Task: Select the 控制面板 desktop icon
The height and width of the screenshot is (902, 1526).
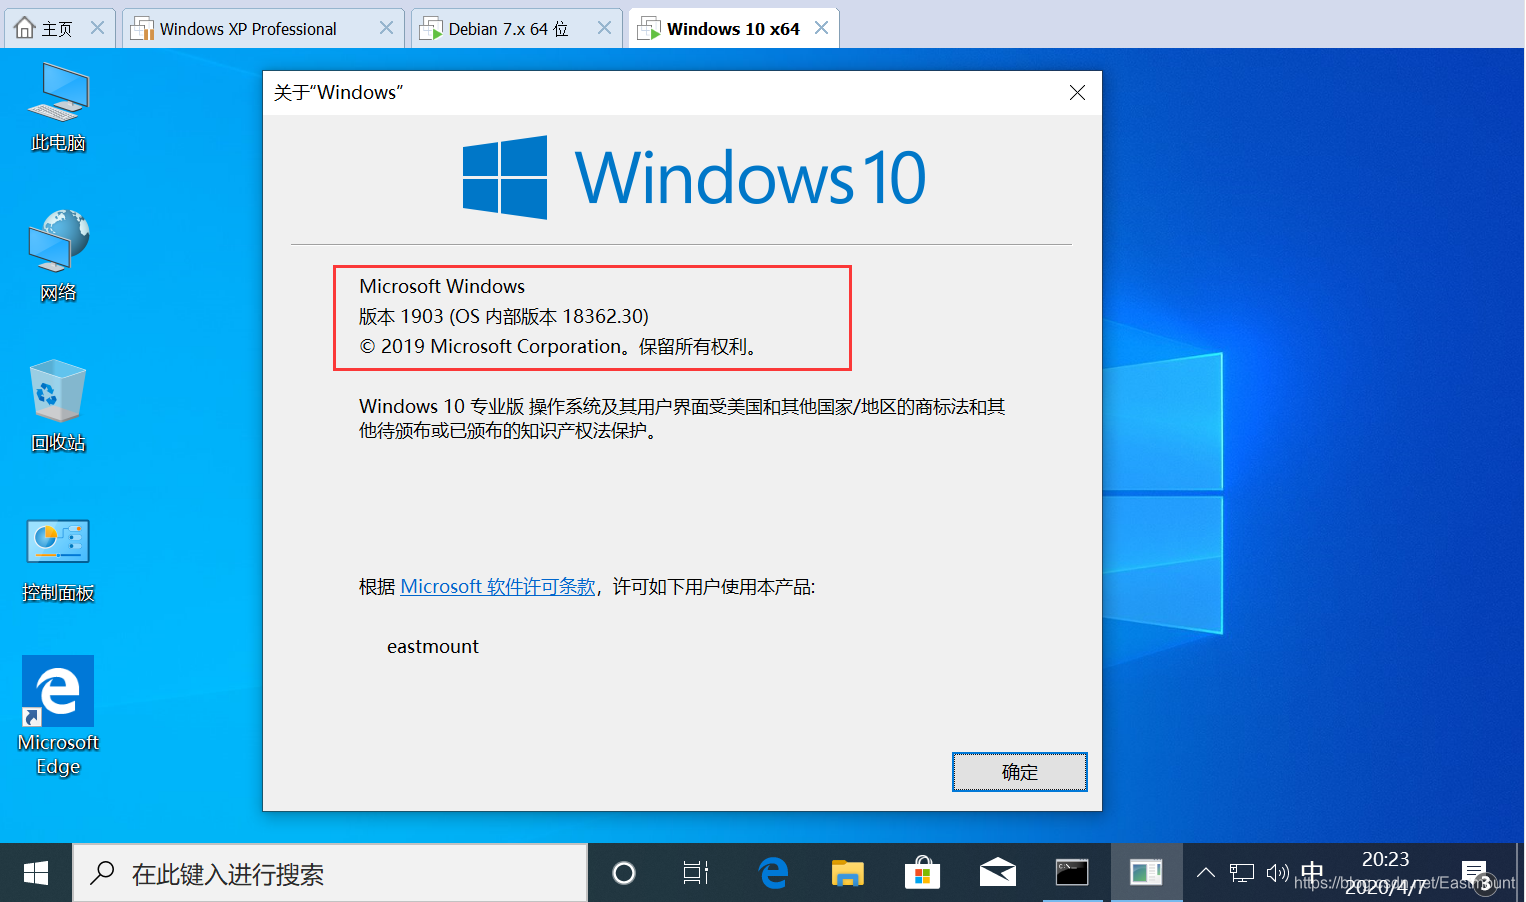Action: click(x=58, y=560)
